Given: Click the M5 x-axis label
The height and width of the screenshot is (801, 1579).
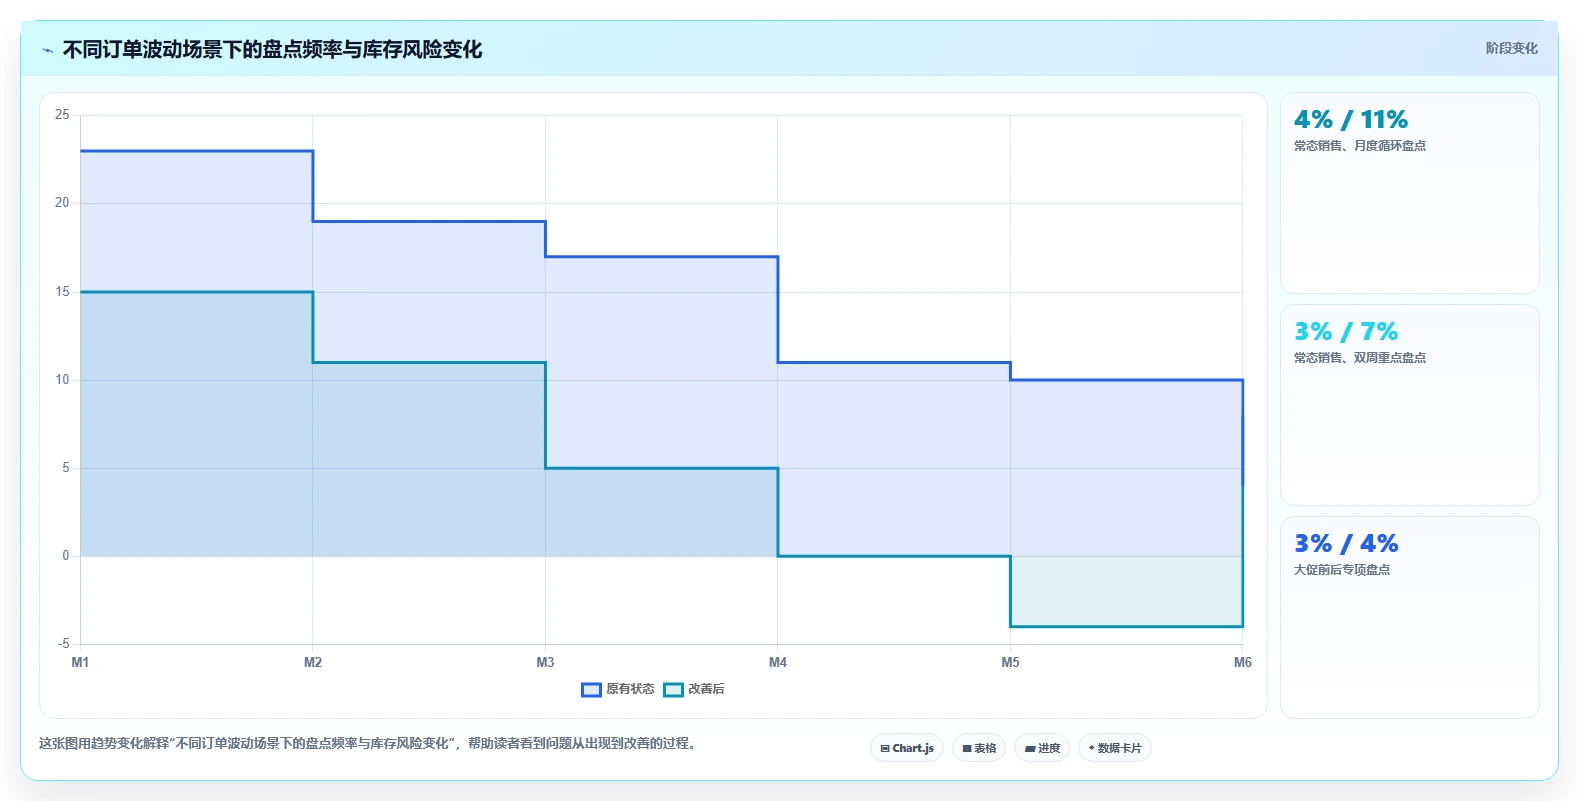Looking at the screenshot, I should [1010, 662].
